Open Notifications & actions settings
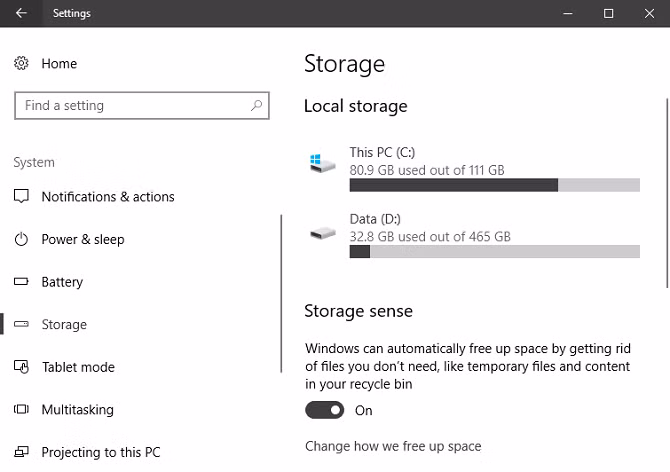Viewport: 670px width, 472px height. (108, 197)
